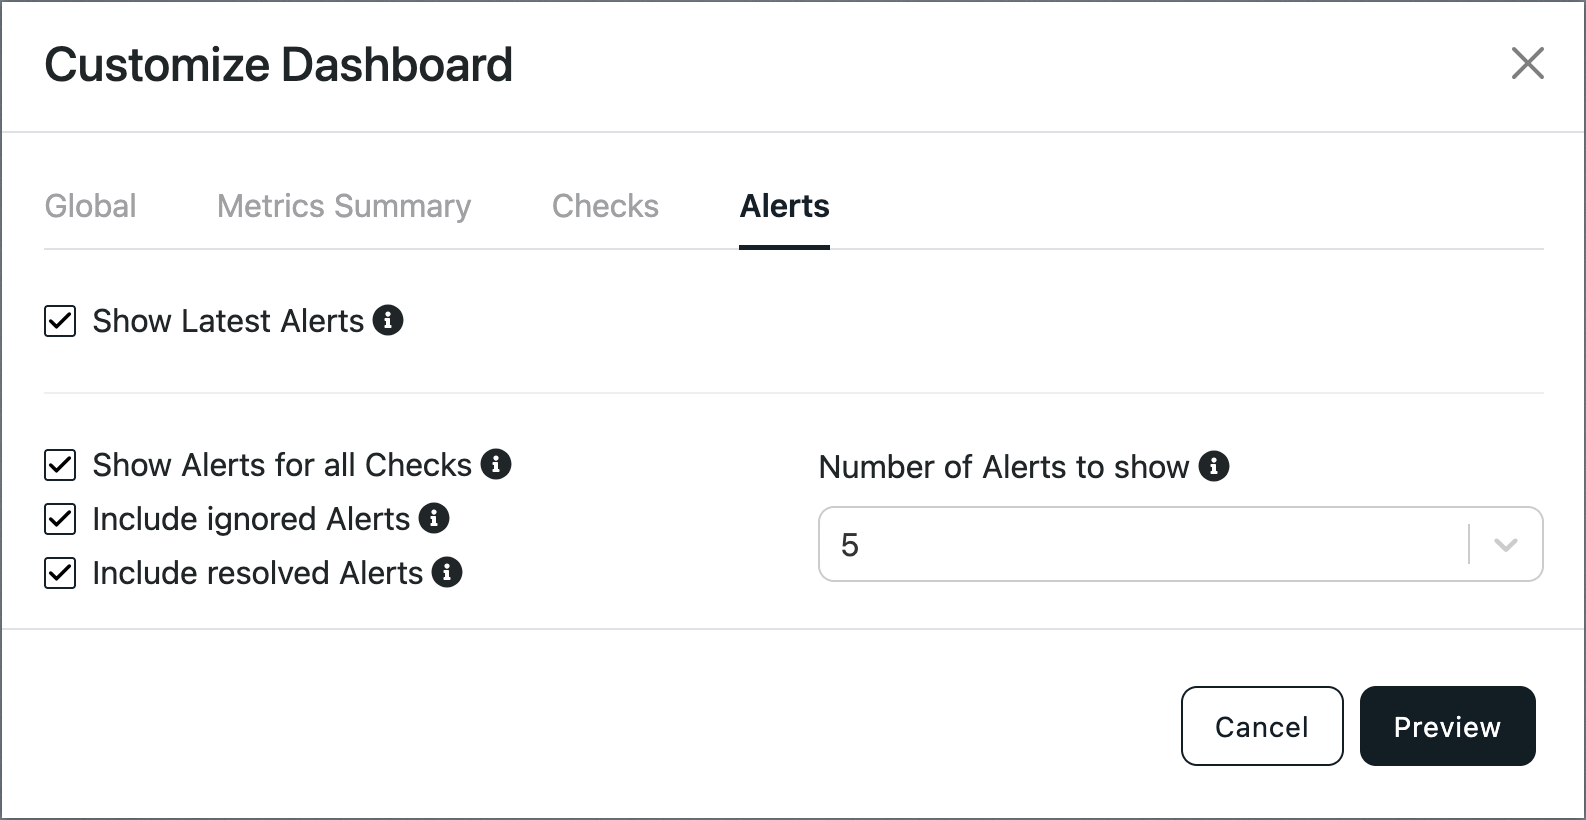Click the Preview button

[x=1448, y=726]
